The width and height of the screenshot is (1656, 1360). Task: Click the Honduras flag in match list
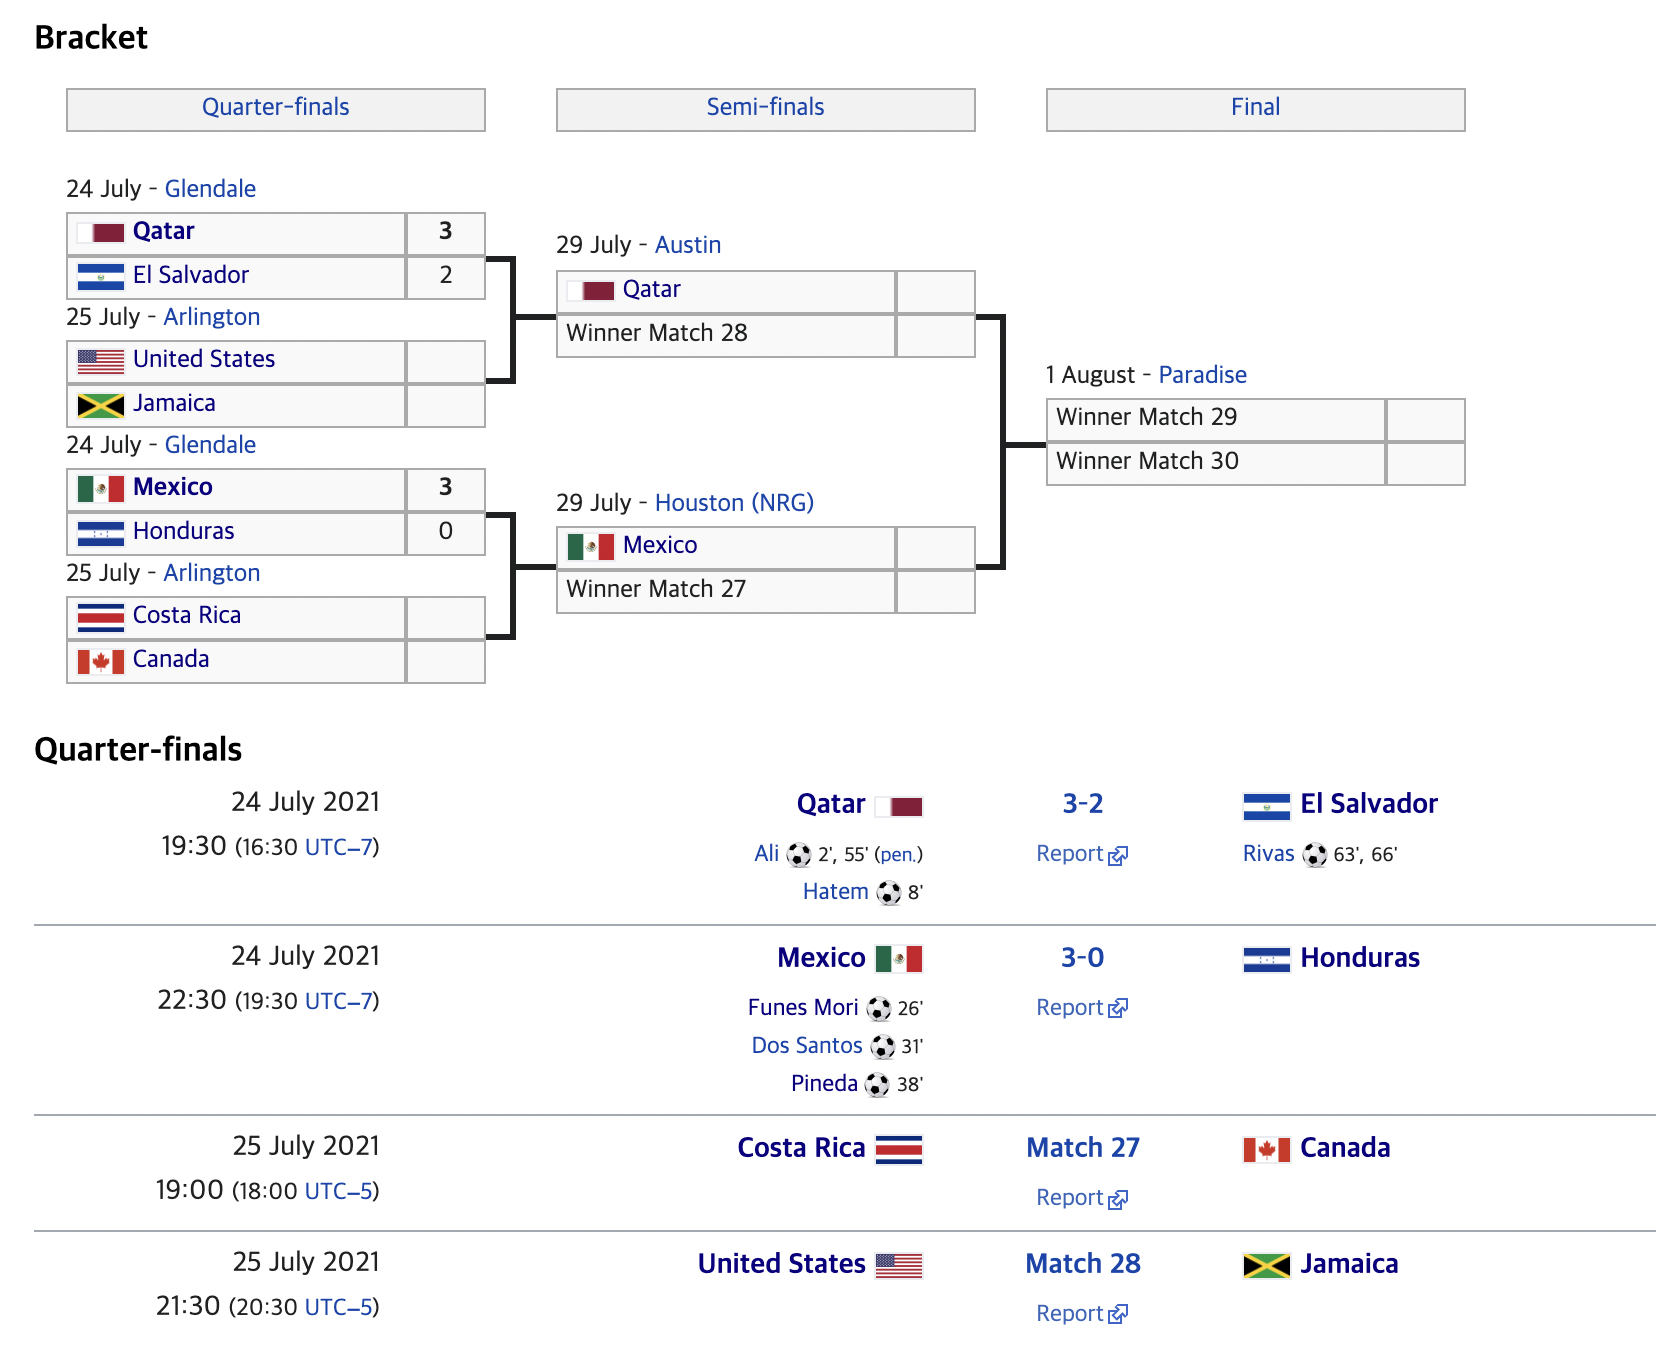[x=1266, y=960]
